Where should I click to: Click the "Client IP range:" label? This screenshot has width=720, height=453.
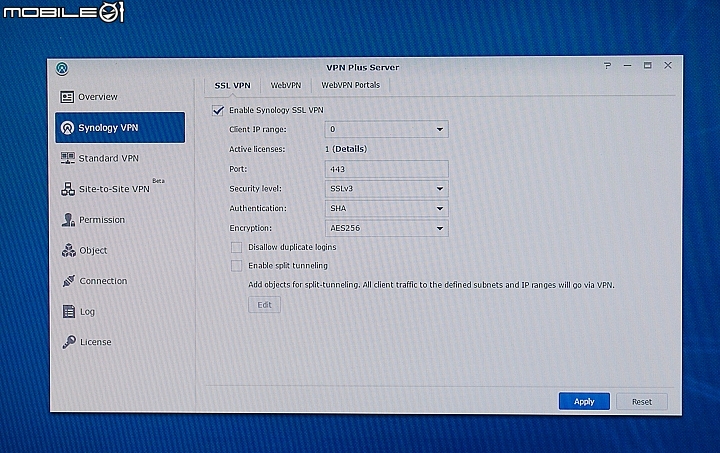tap(258, 129)
